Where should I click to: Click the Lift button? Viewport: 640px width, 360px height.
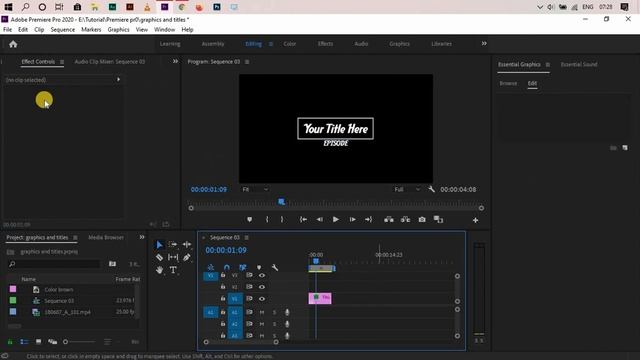coord(389,220)
